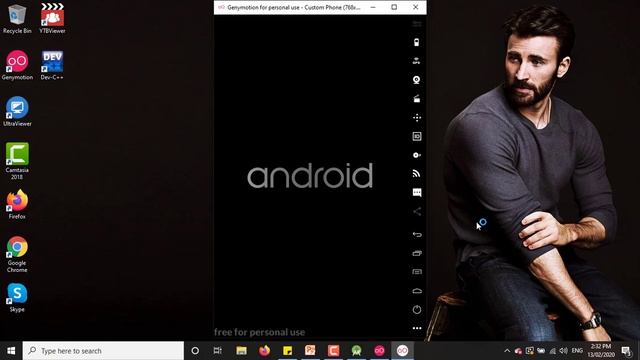Screen dimensions: 640x360
Task: Open Task View on the taskbar
Action: 218,351
